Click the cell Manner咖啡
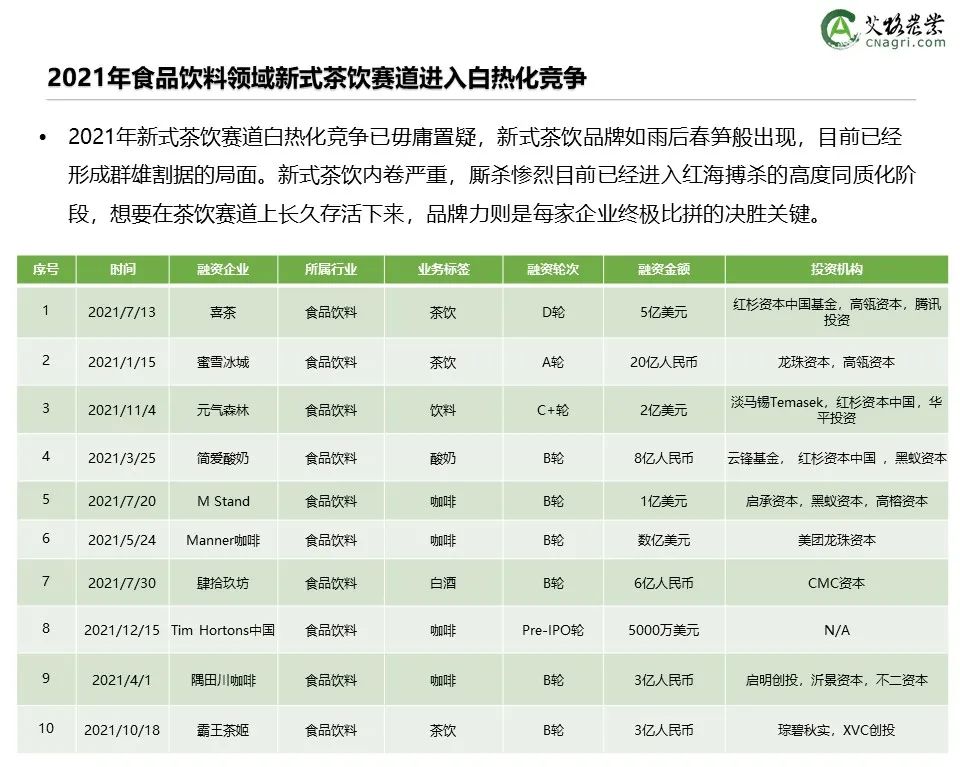 [223, 541]
